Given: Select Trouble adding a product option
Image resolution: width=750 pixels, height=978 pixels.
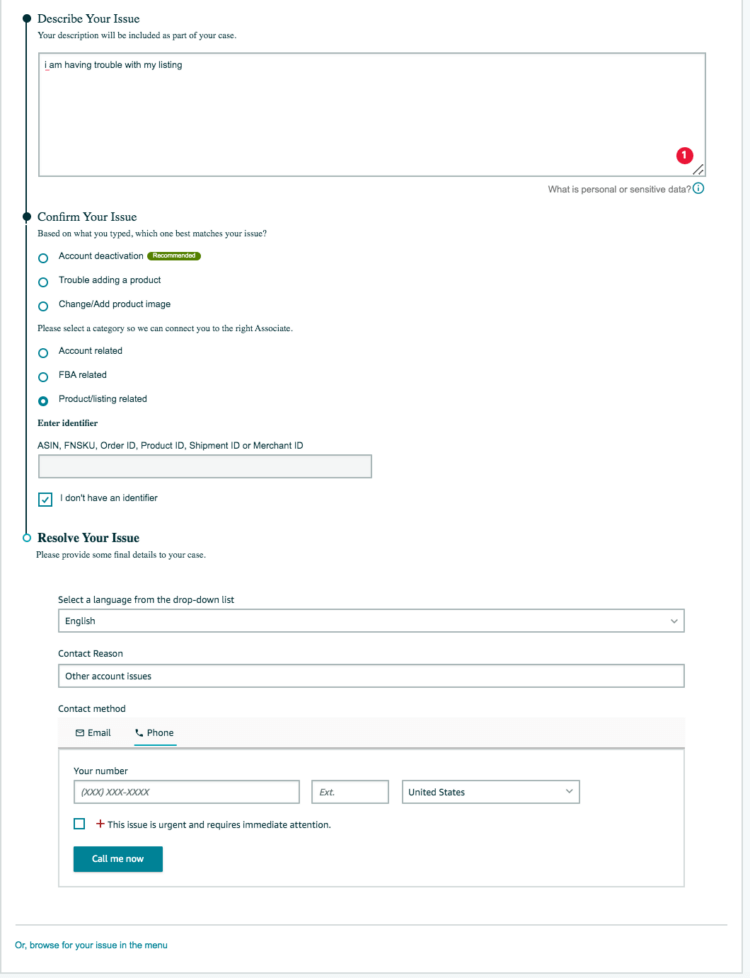Looking at the screenshot, I should [x=43, y=282].
